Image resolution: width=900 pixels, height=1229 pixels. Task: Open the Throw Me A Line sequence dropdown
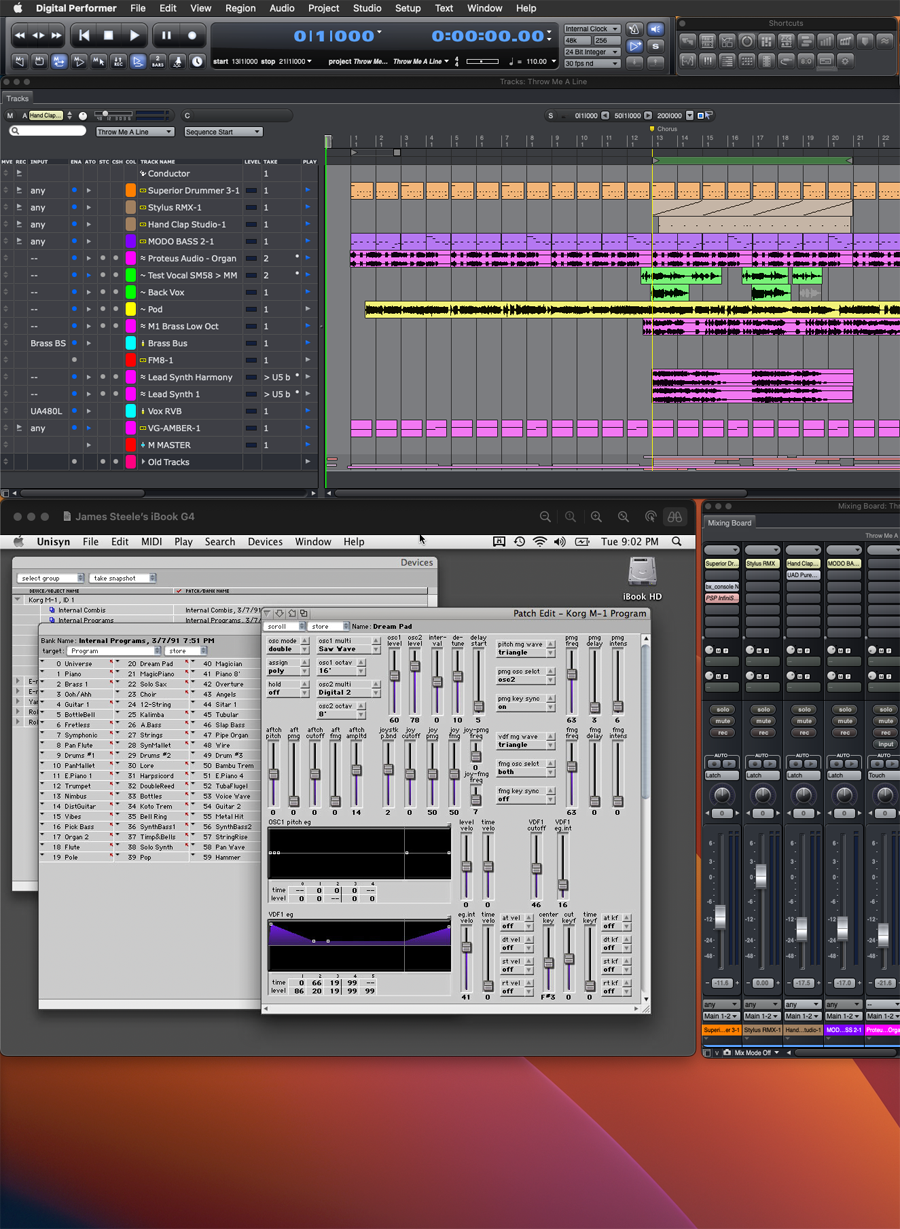(134, 132)
